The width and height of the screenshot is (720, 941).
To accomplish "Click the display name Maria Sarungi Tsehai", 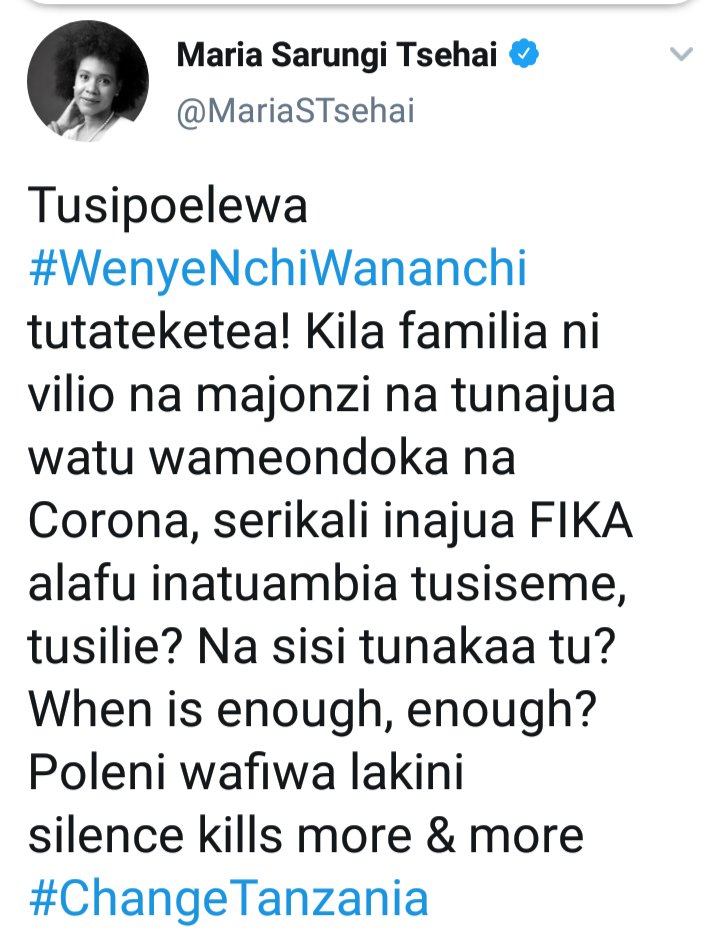I will (x=337, y=55).
